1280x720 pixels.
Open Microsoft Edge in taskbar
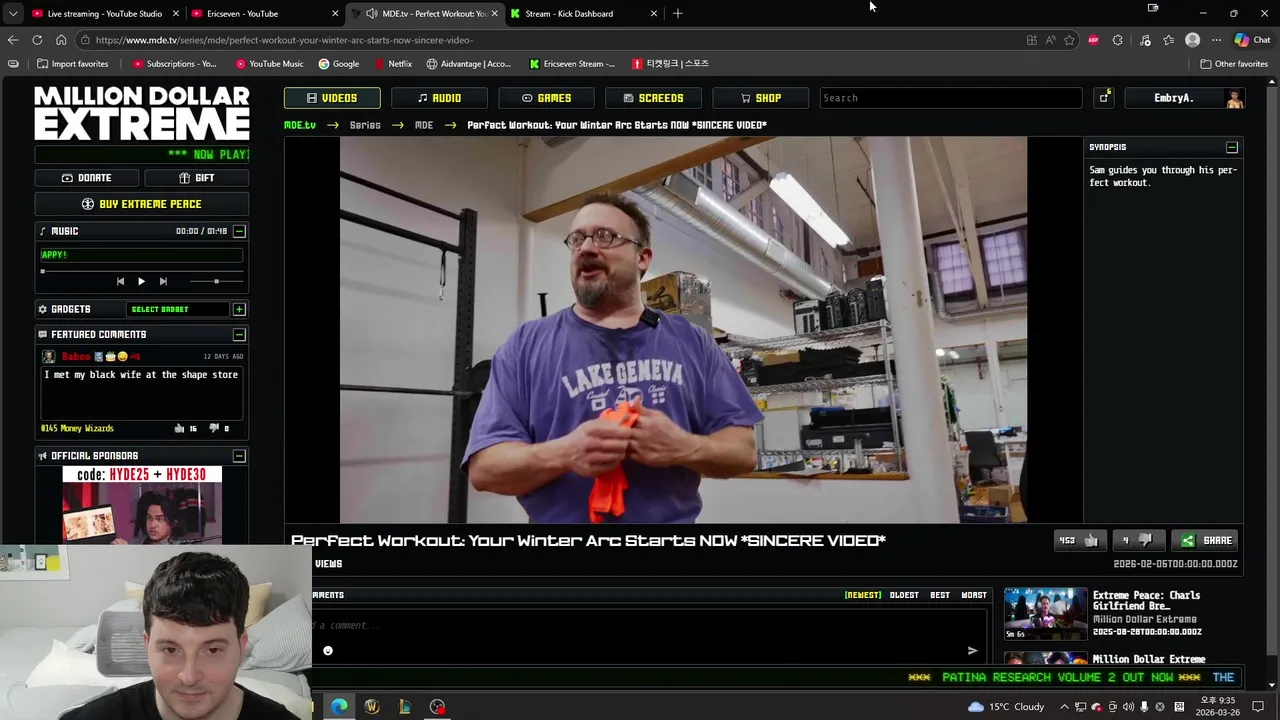(x=339, y=707)
